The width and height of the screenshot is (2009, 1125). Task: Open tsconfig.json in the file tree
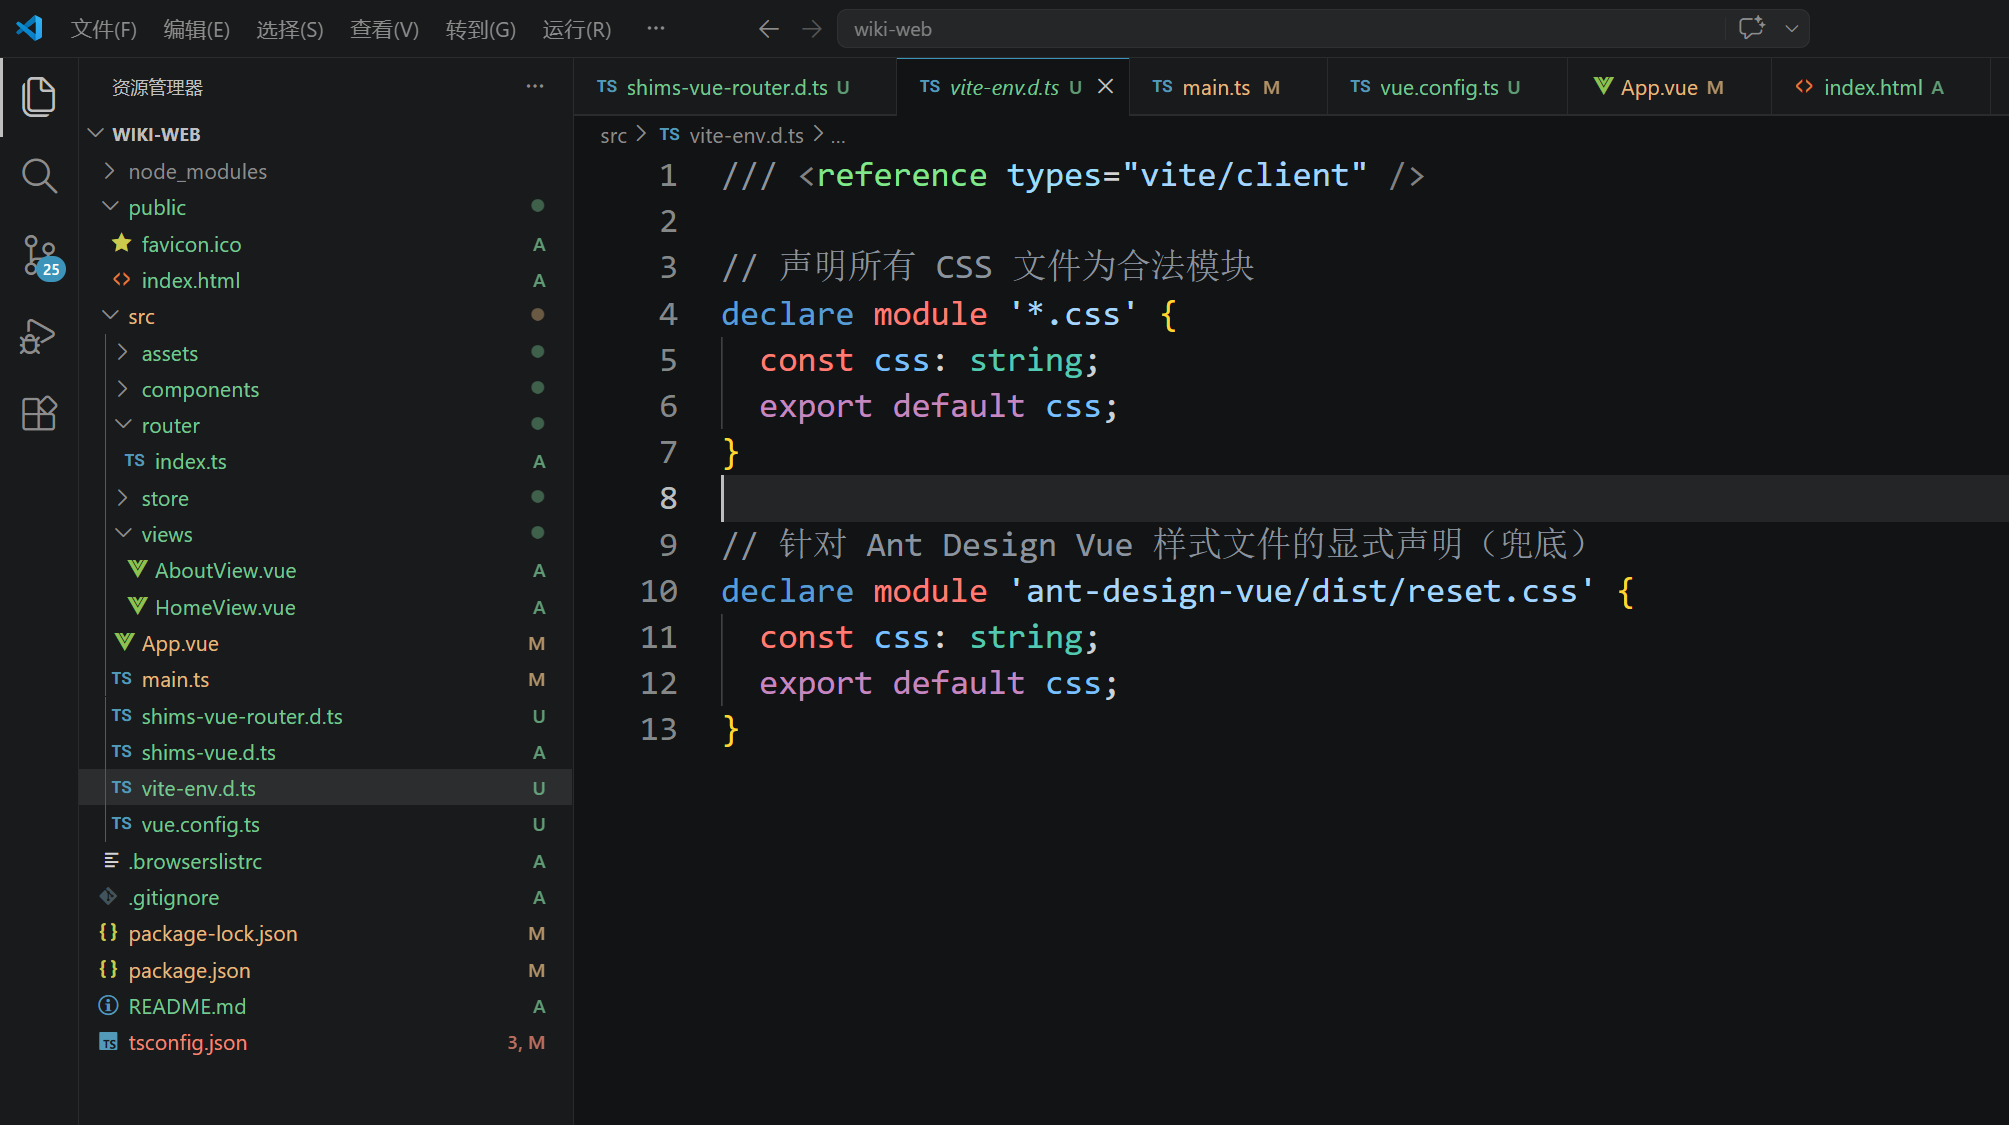187,1042
